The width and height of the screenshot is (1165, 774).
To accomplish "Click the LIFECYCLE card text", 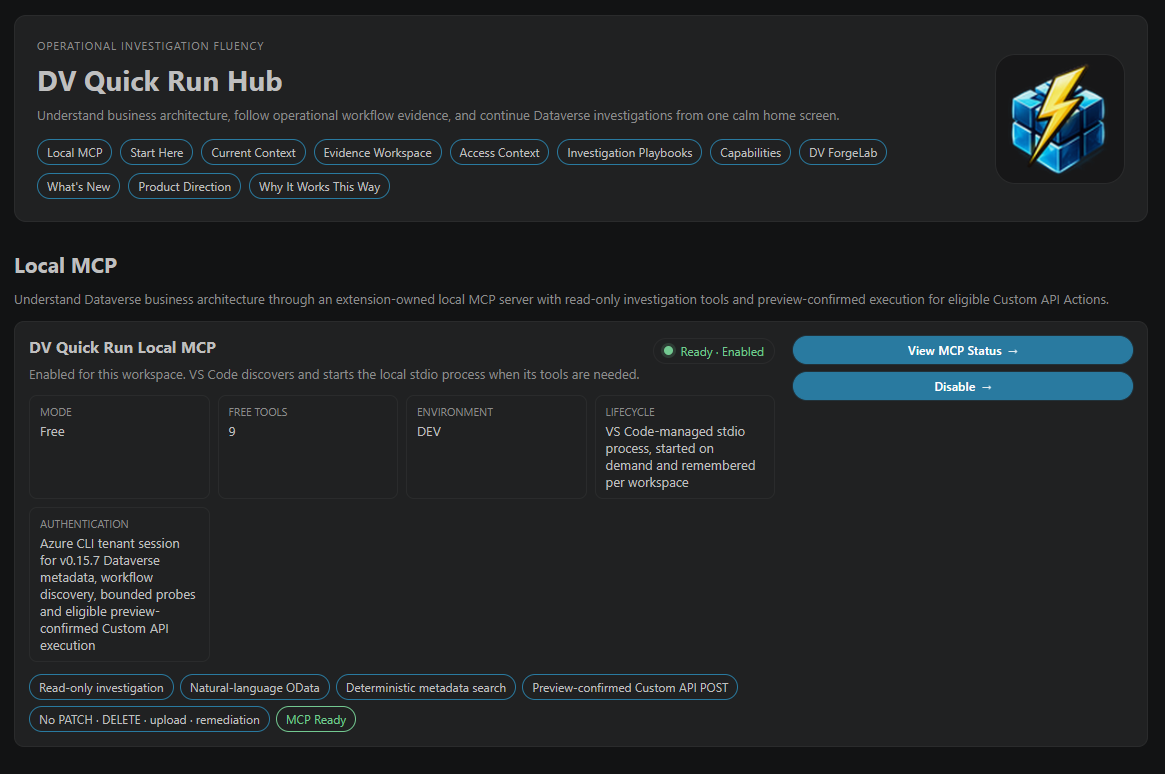I will coord(680,457).
